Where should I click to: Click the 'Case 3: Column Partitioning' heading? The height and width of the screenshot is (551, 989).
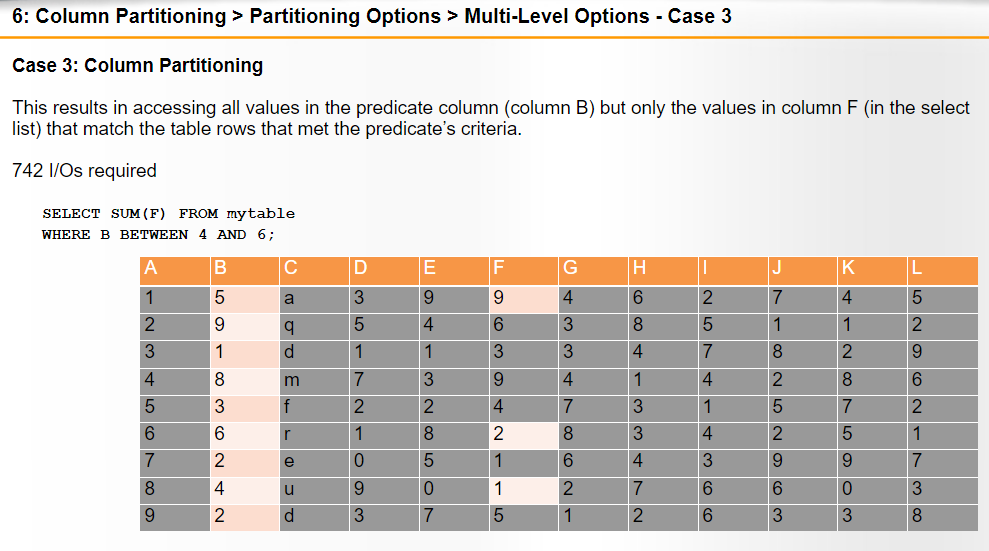pyautogui.click(x=138, y=66)
